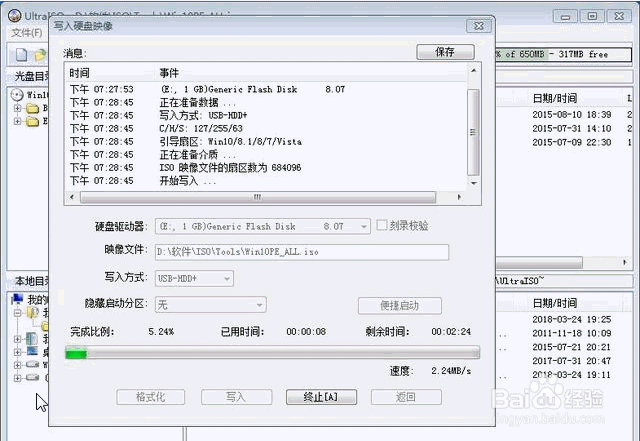
Task: Click the date 2015-07-31 14:10 in the file list
Action: 572,129
